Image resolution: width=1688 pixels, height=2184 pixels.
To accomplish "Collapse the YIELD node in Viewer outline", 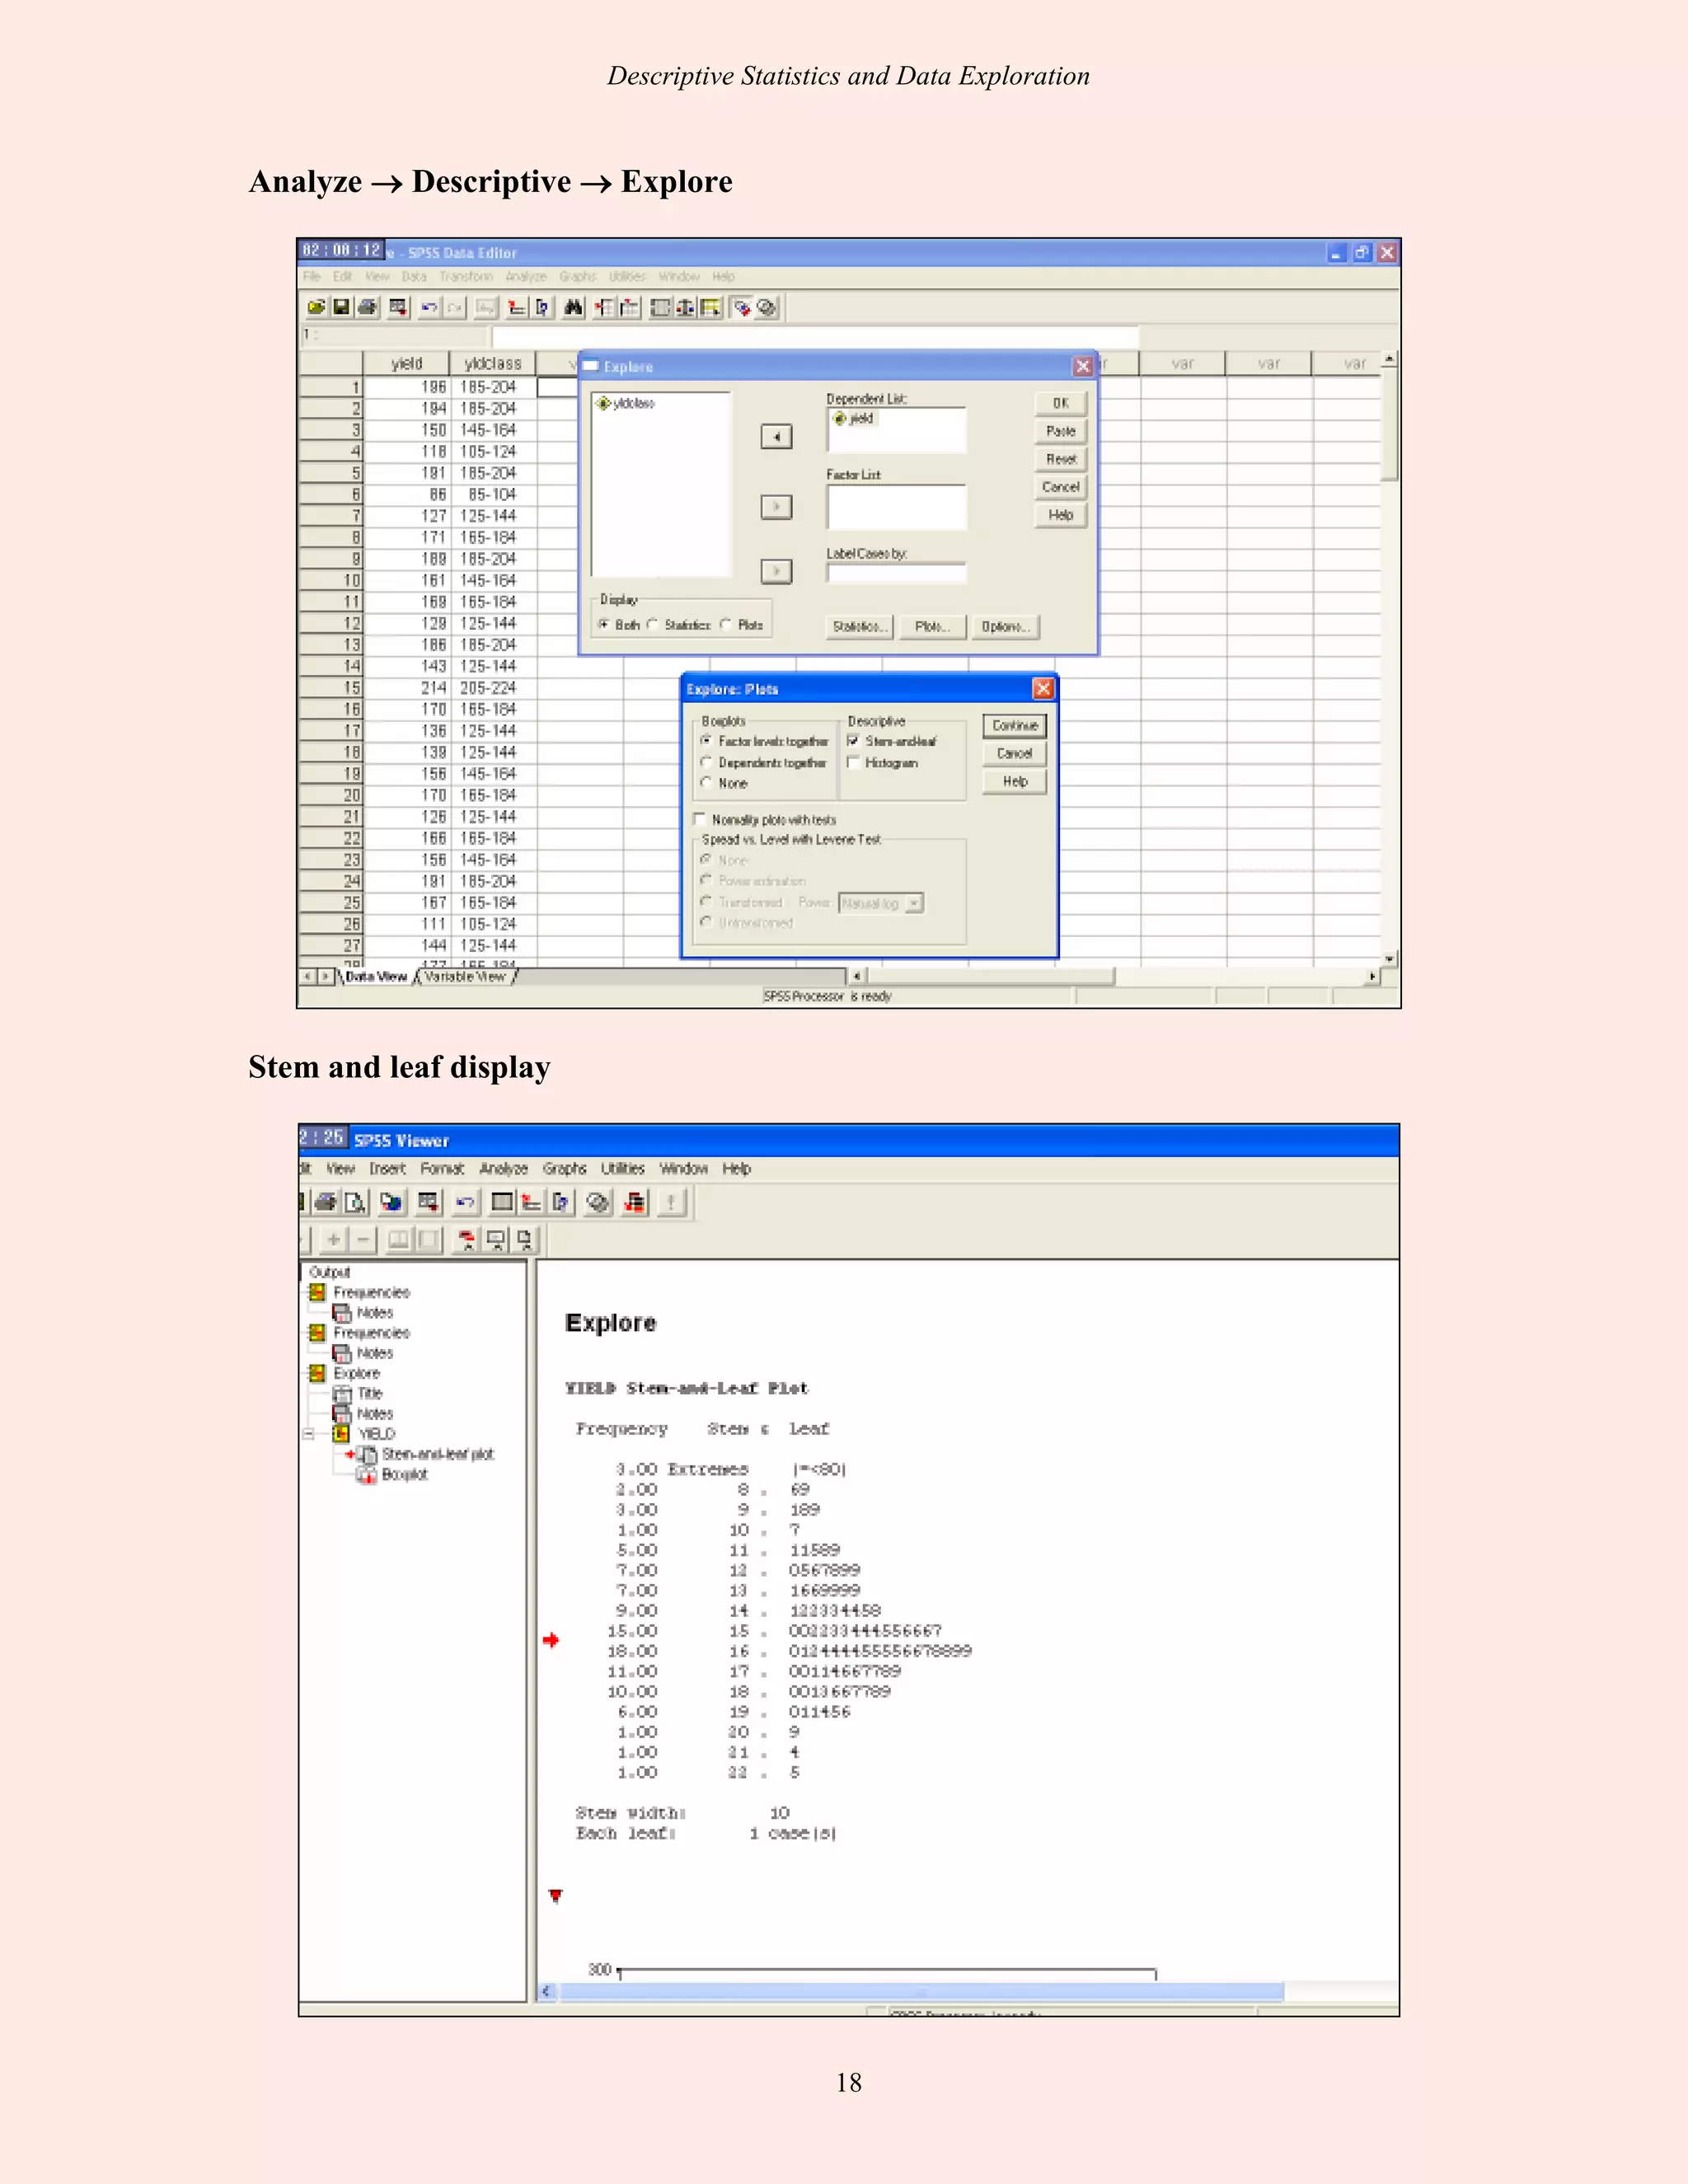I will (x=309, y=1434).
